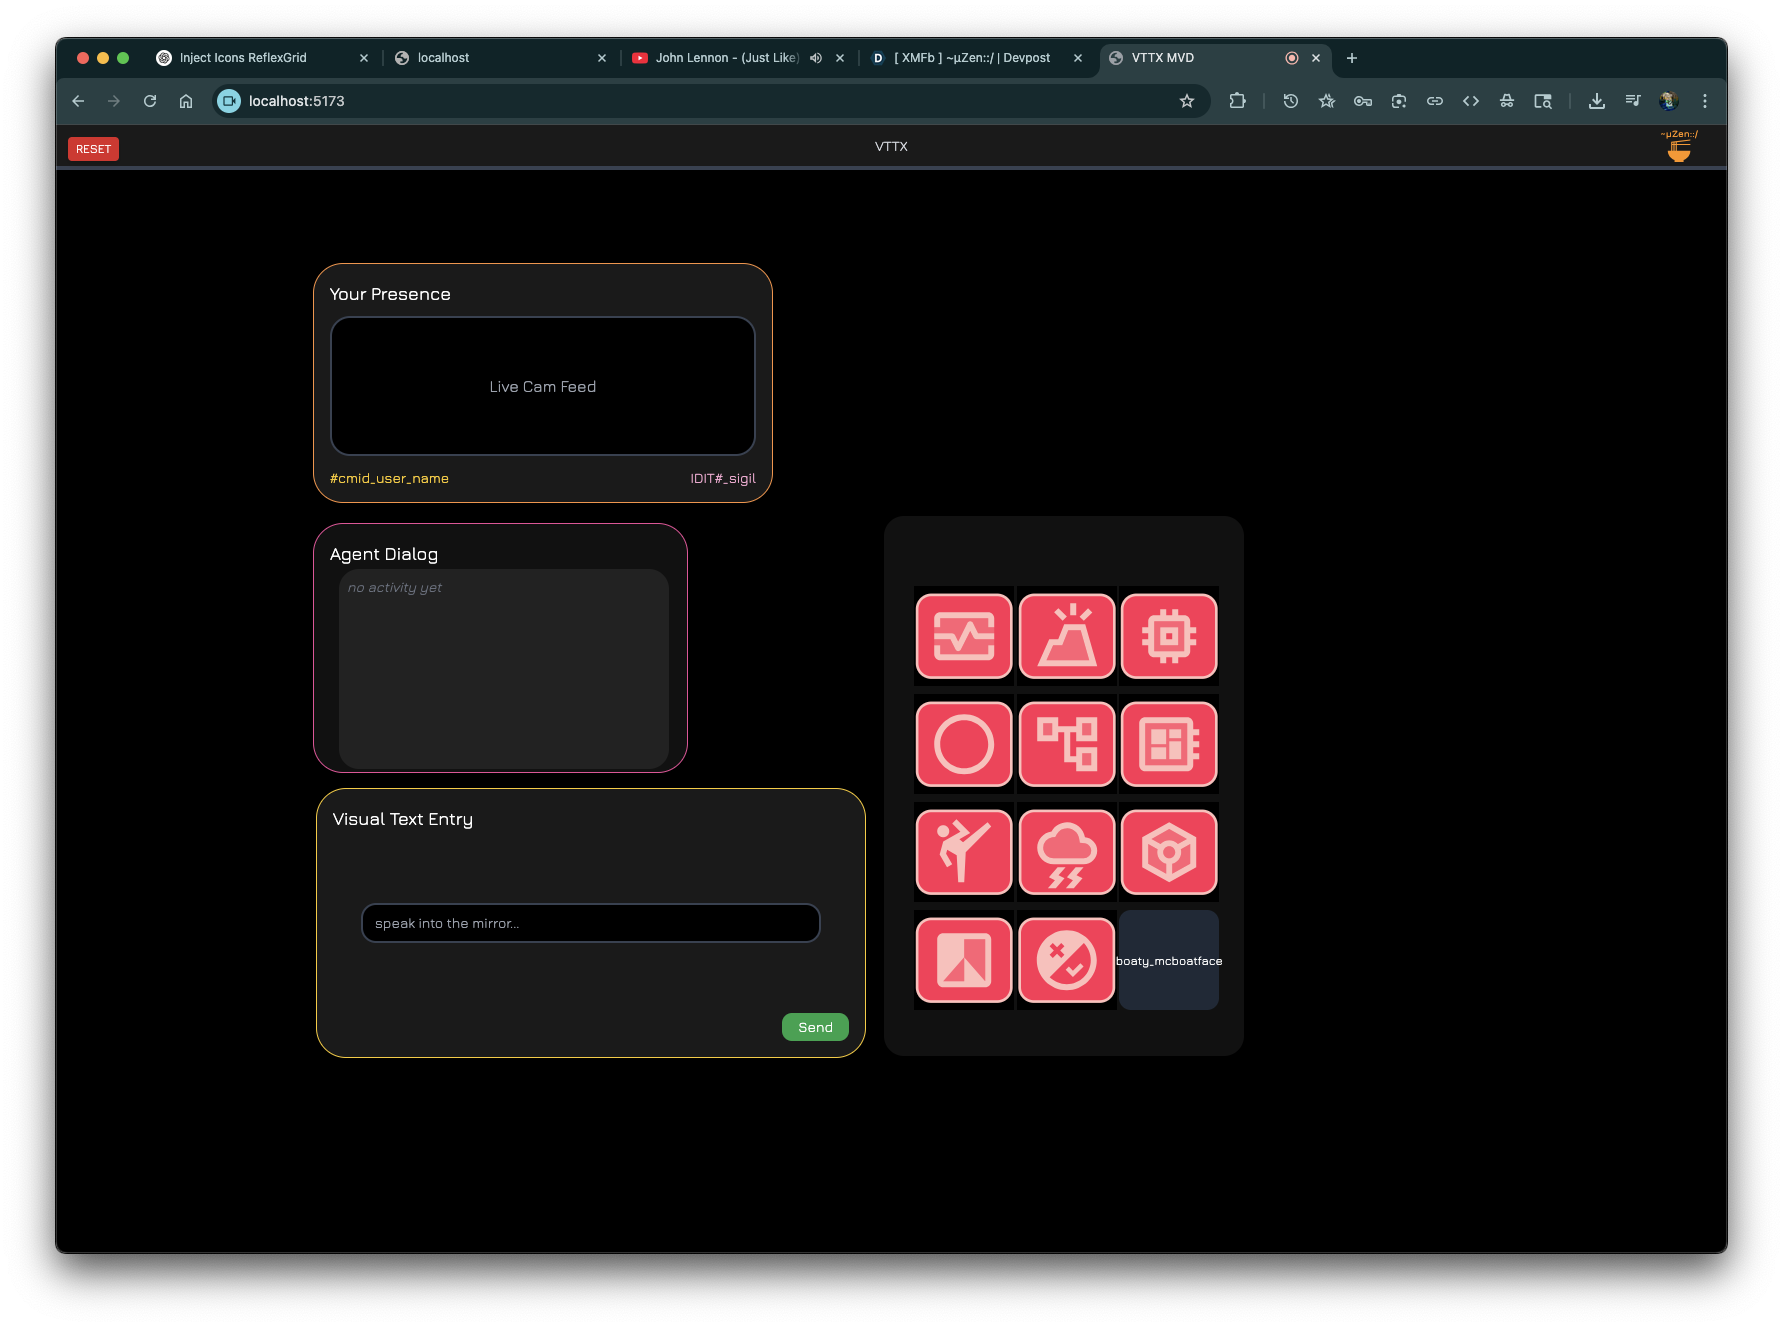Bookmark this page with the star icon

point(1187,101)
